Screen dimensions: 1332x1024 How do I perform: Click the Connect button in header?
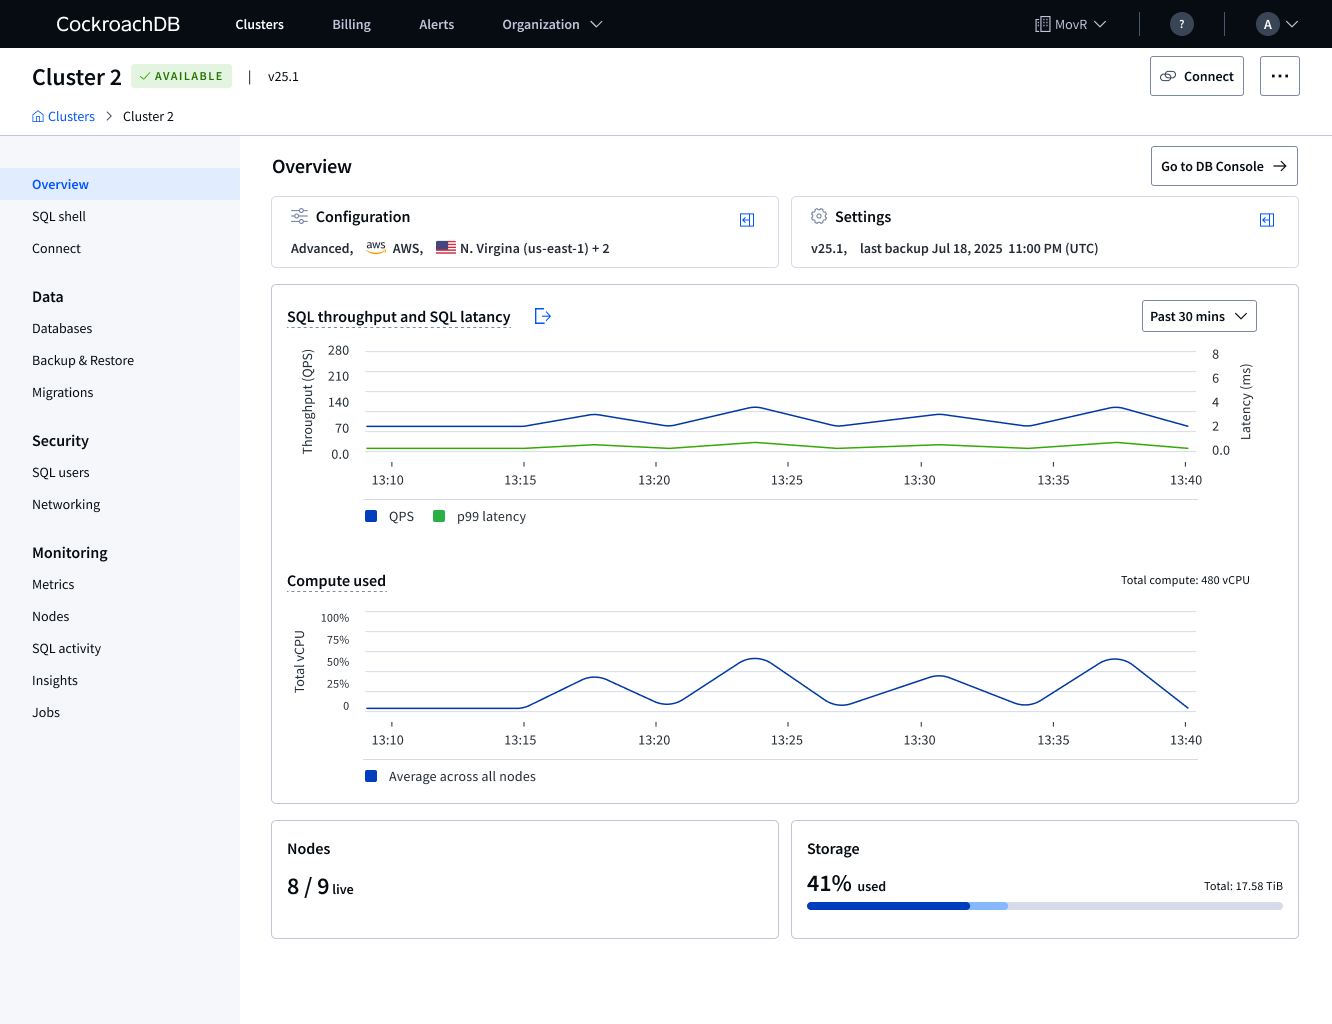tap(1197, 76)
